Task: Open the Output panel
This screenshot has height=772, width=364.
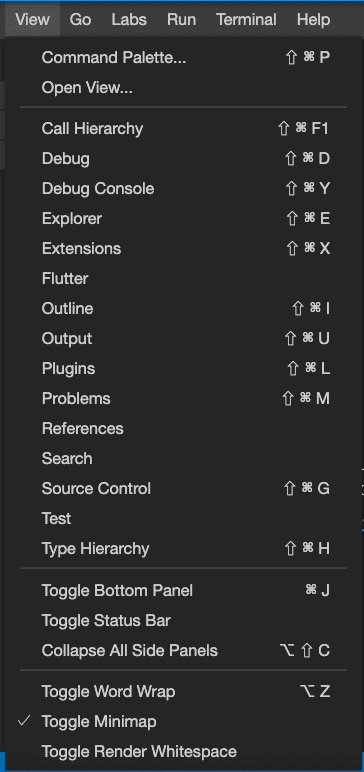Action: coord(183,339)
